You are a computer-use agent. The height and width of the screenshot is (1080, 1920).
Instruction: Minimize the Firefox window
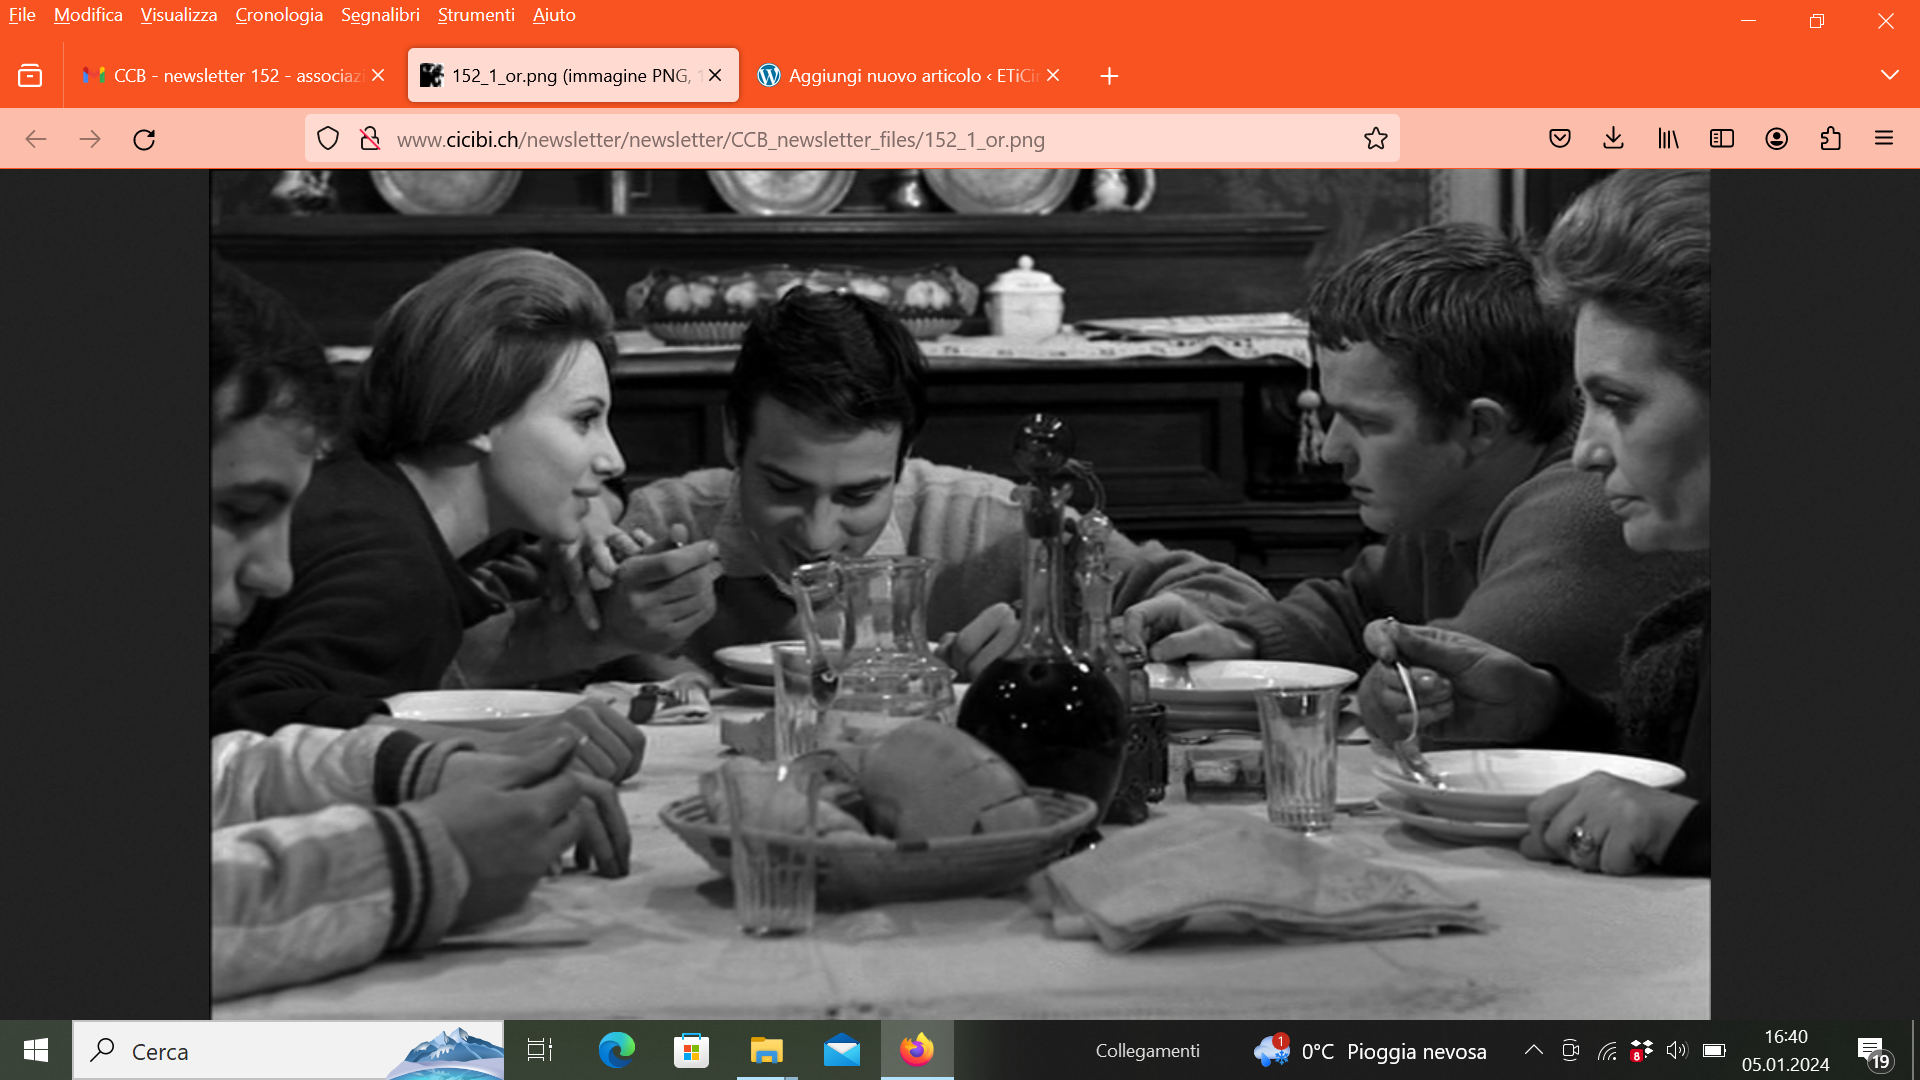pos(1749,21)
